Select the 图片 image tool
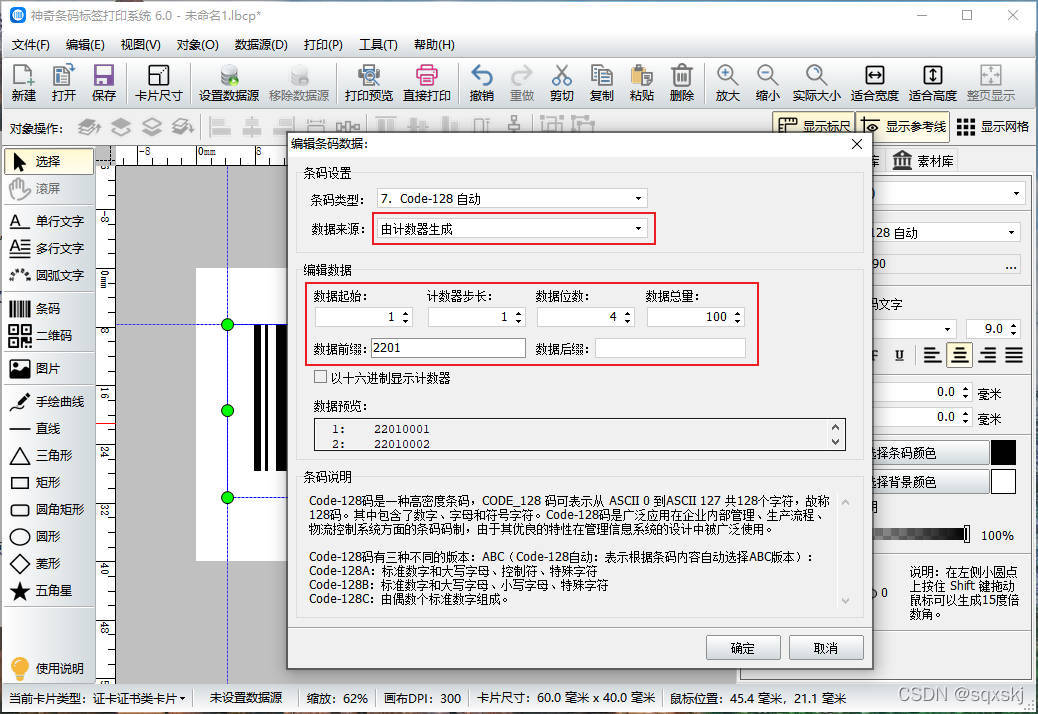 48,369
